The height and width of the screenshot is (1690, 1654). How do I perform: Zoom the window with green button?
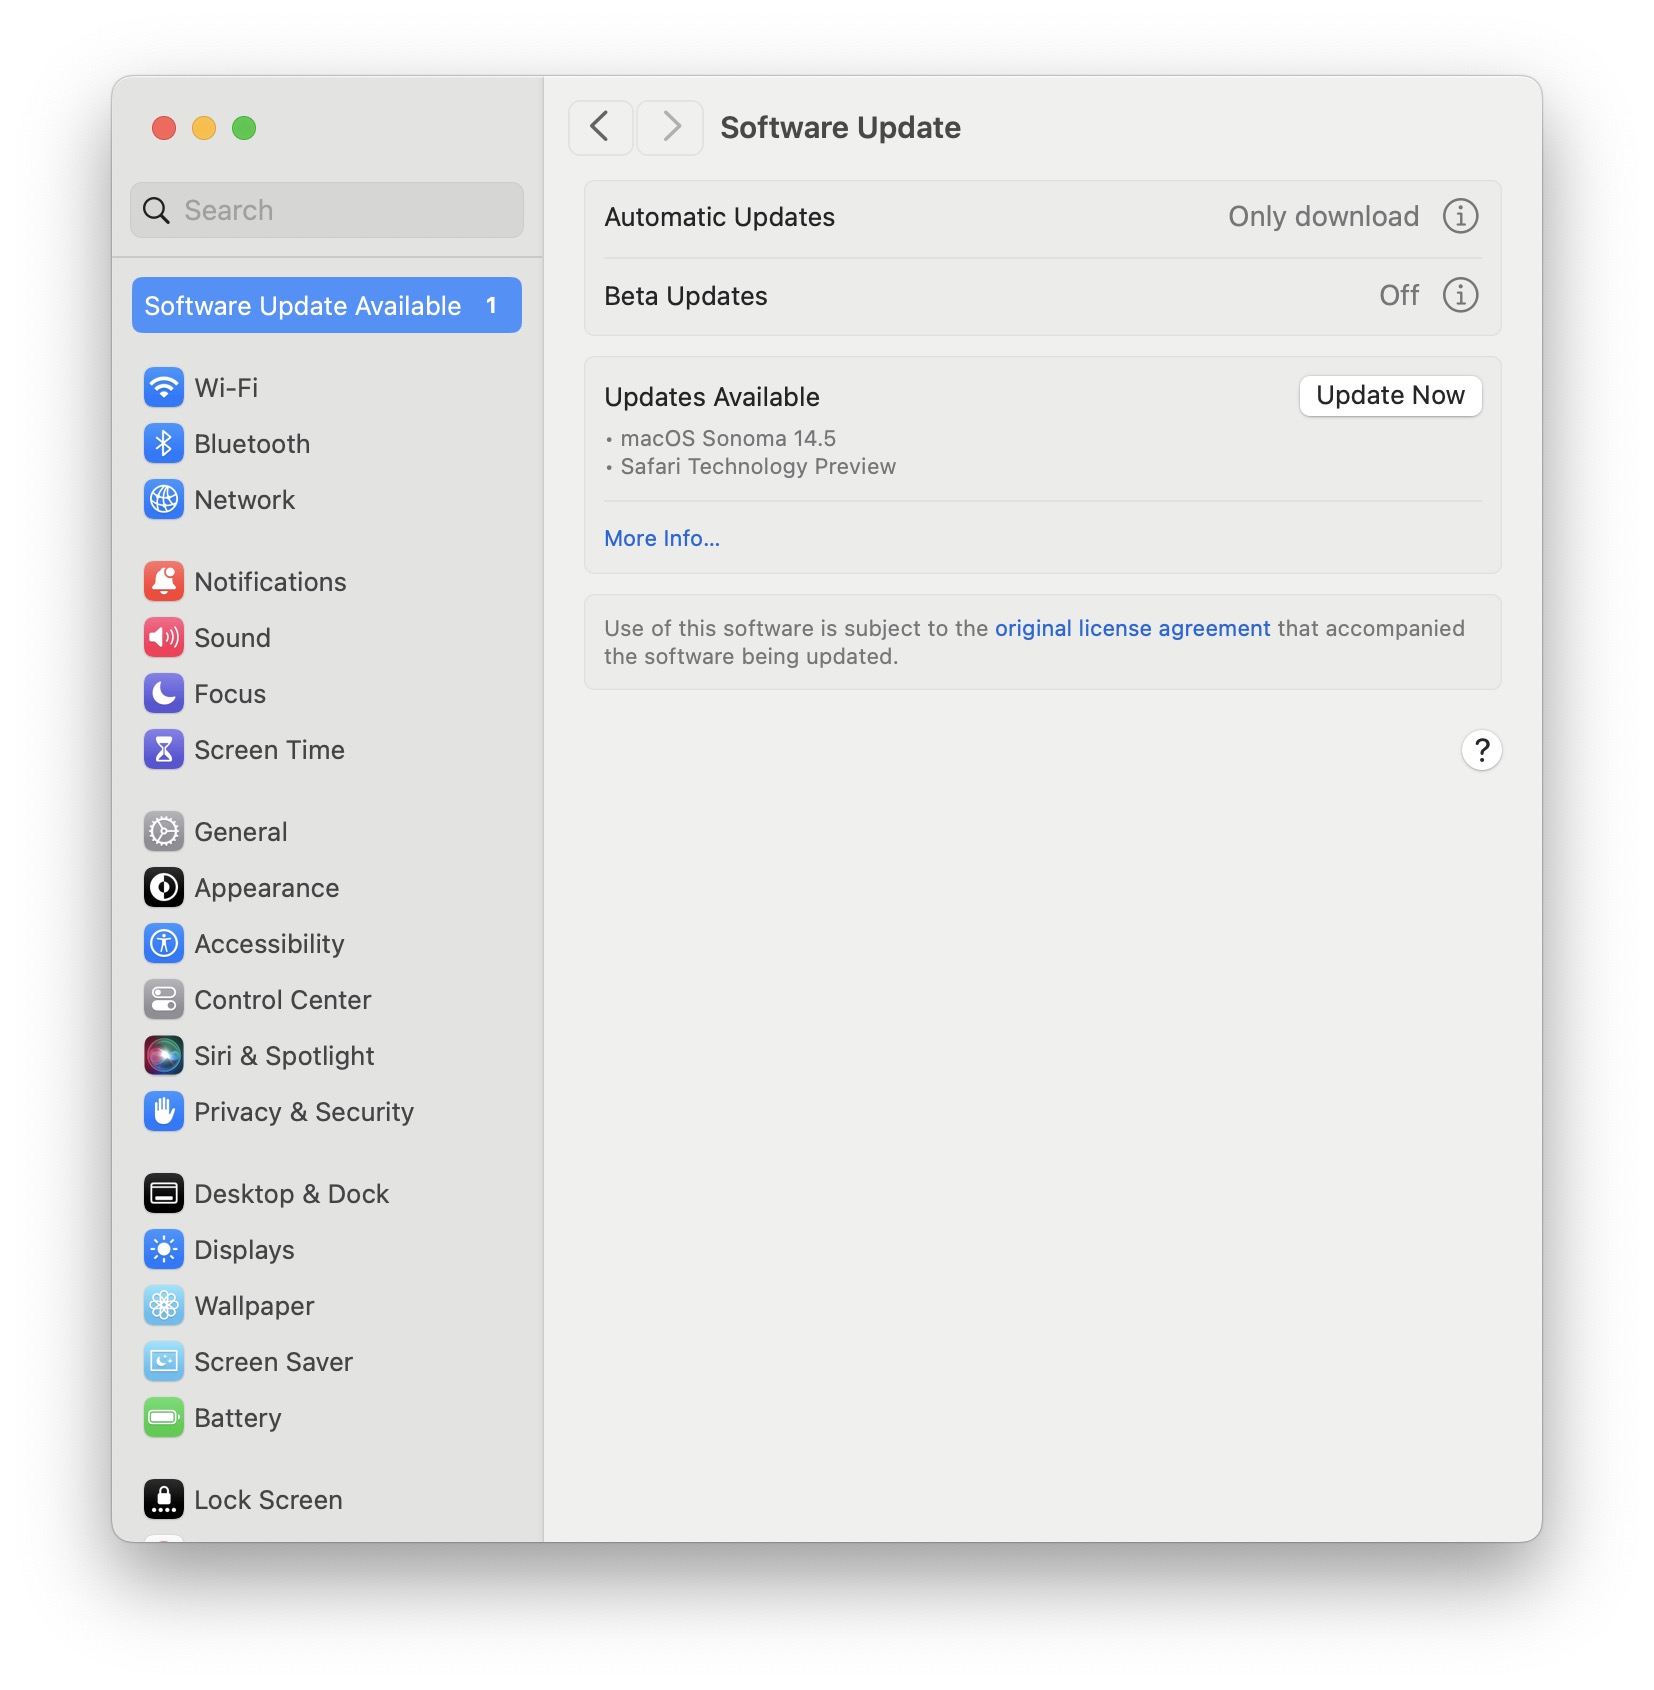point(244,128)
